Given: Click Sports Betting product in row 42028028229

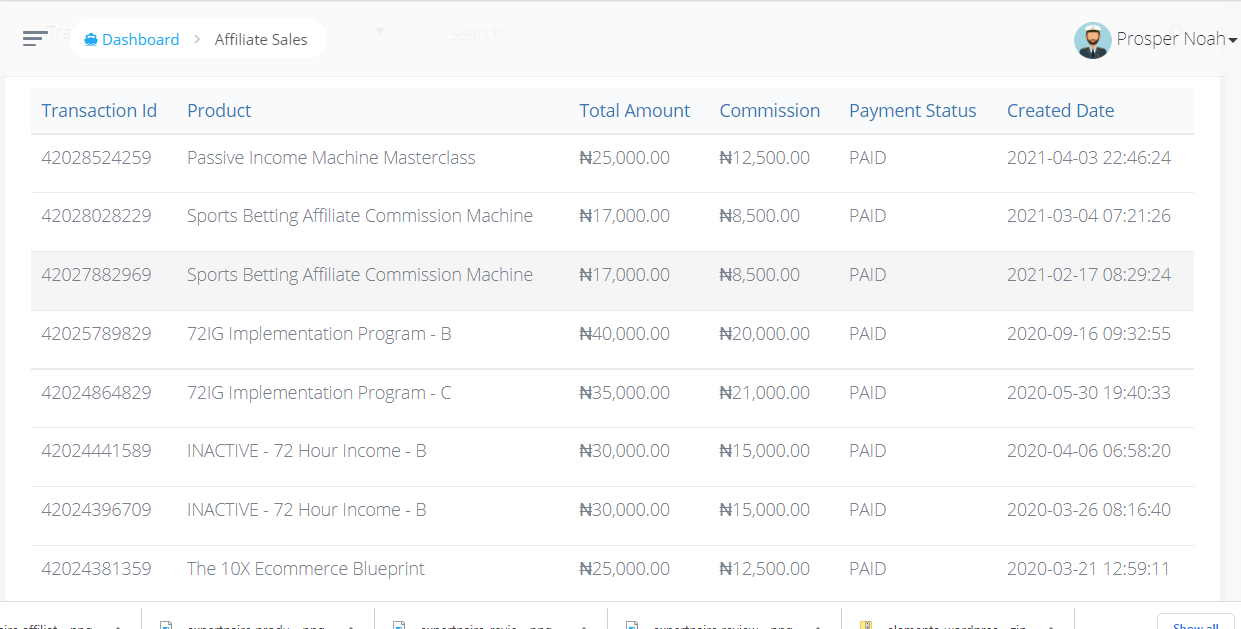Looking at the screenshot, I should click(360, 216).
